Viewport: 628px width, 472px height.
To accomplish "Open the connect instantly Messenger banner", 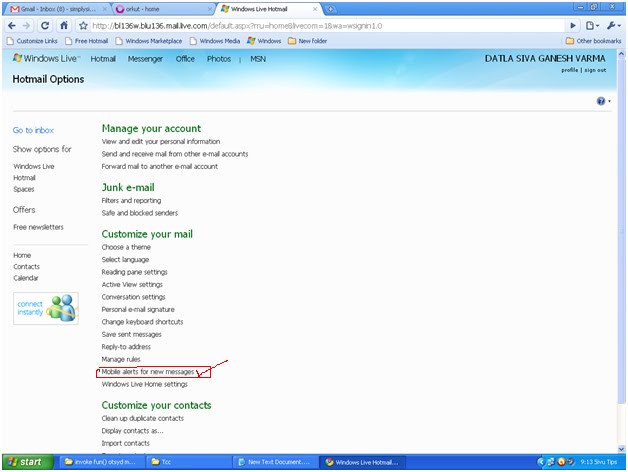I will pos(46,309).
